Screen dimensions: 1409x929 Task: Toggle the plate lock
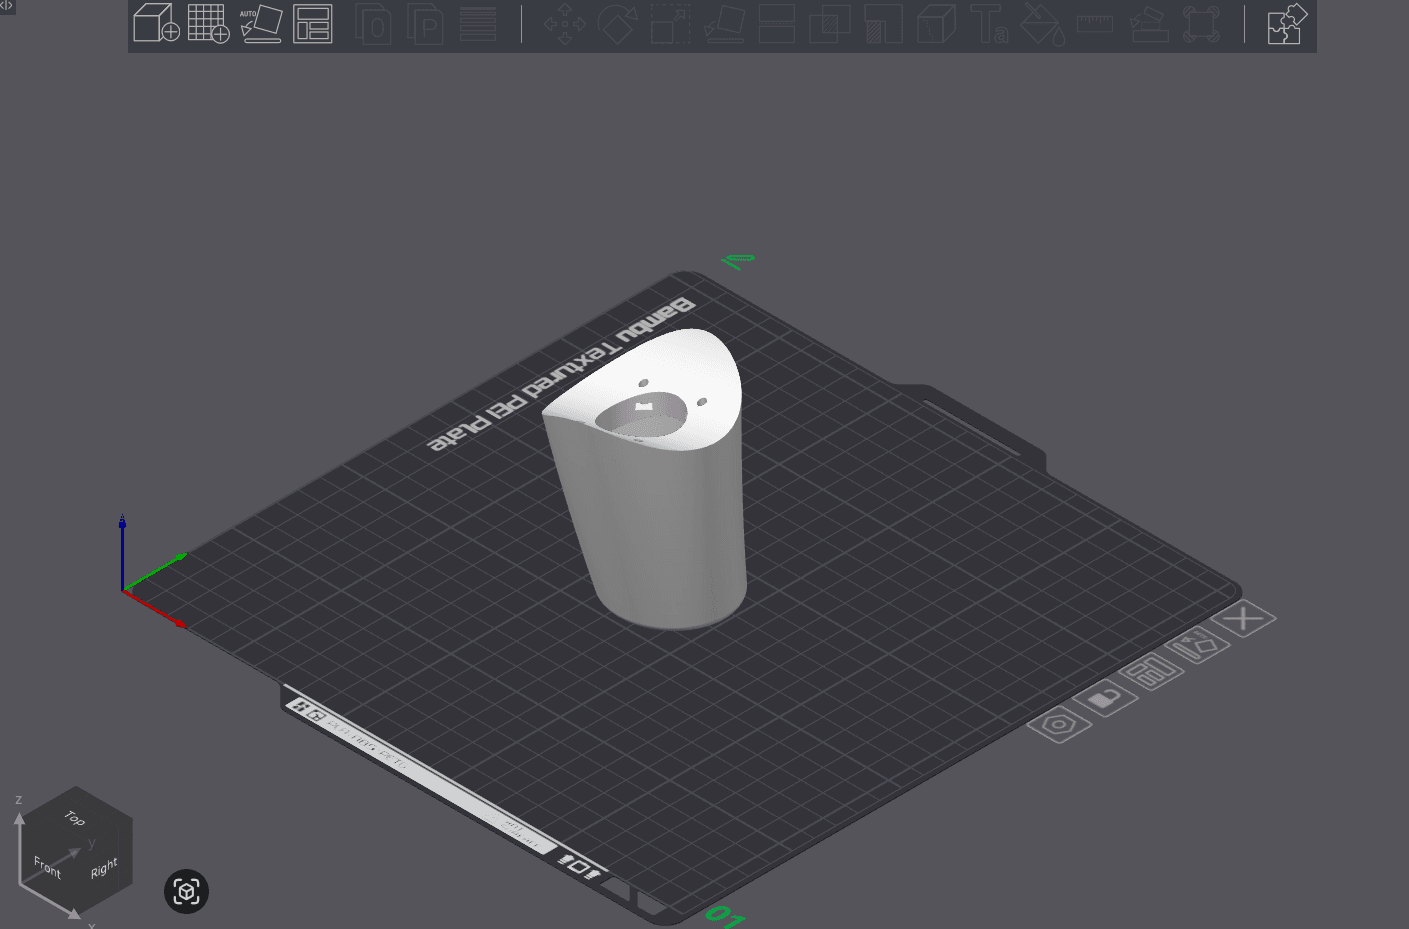click(x=1105, y=697)
